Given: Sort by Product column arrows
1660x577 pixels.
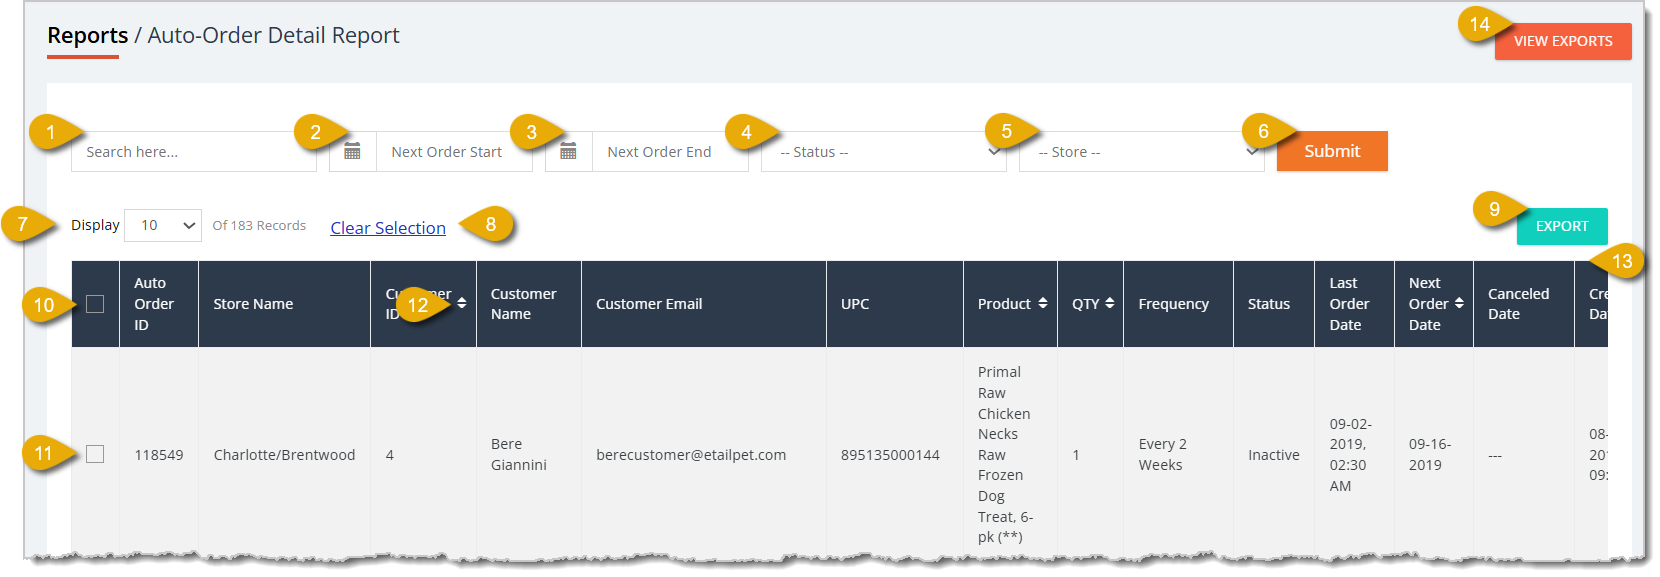Looking at the screenshot, I should [1043, 303].
